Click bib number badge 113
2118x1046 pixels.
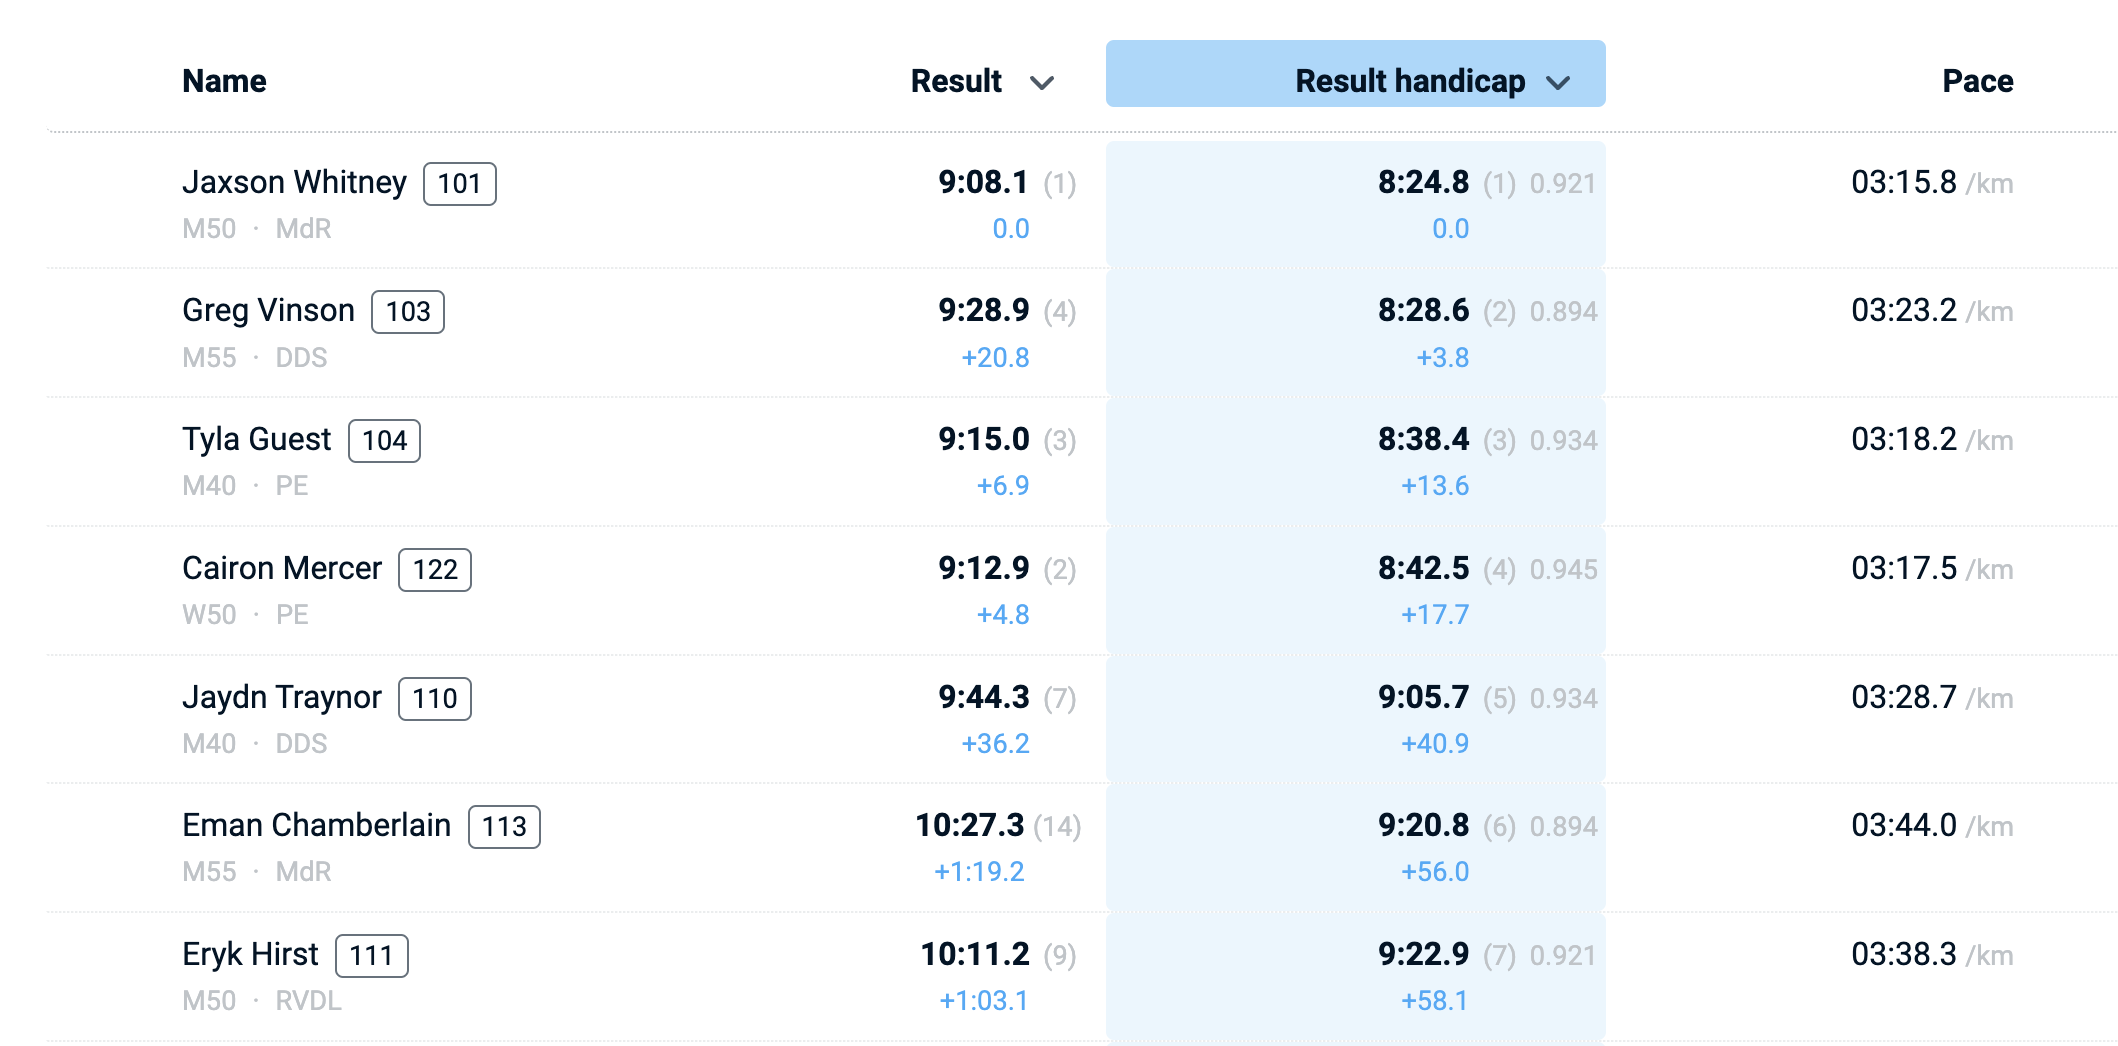tap(504, 827)
